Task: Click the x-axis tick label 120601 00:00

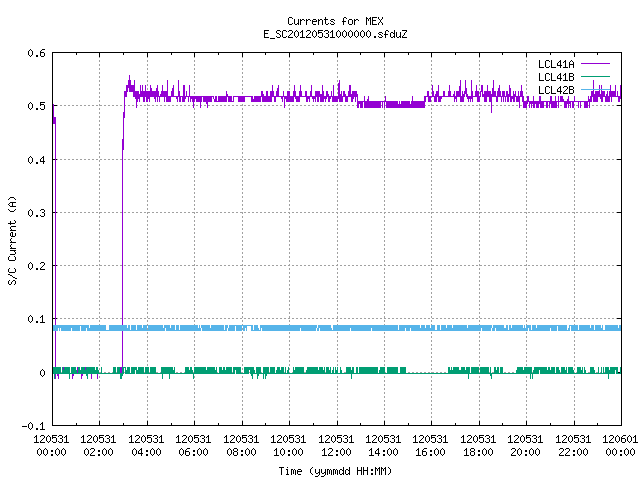Action: click(x=620, y=446)
